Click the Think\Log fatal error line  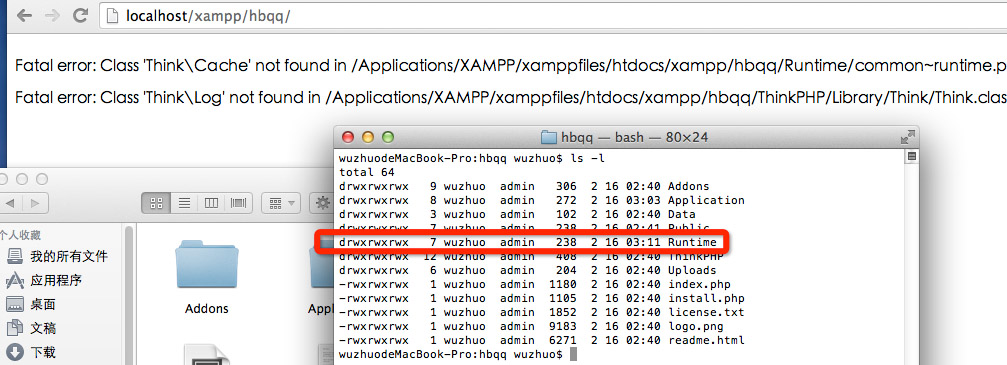(511, 98)
